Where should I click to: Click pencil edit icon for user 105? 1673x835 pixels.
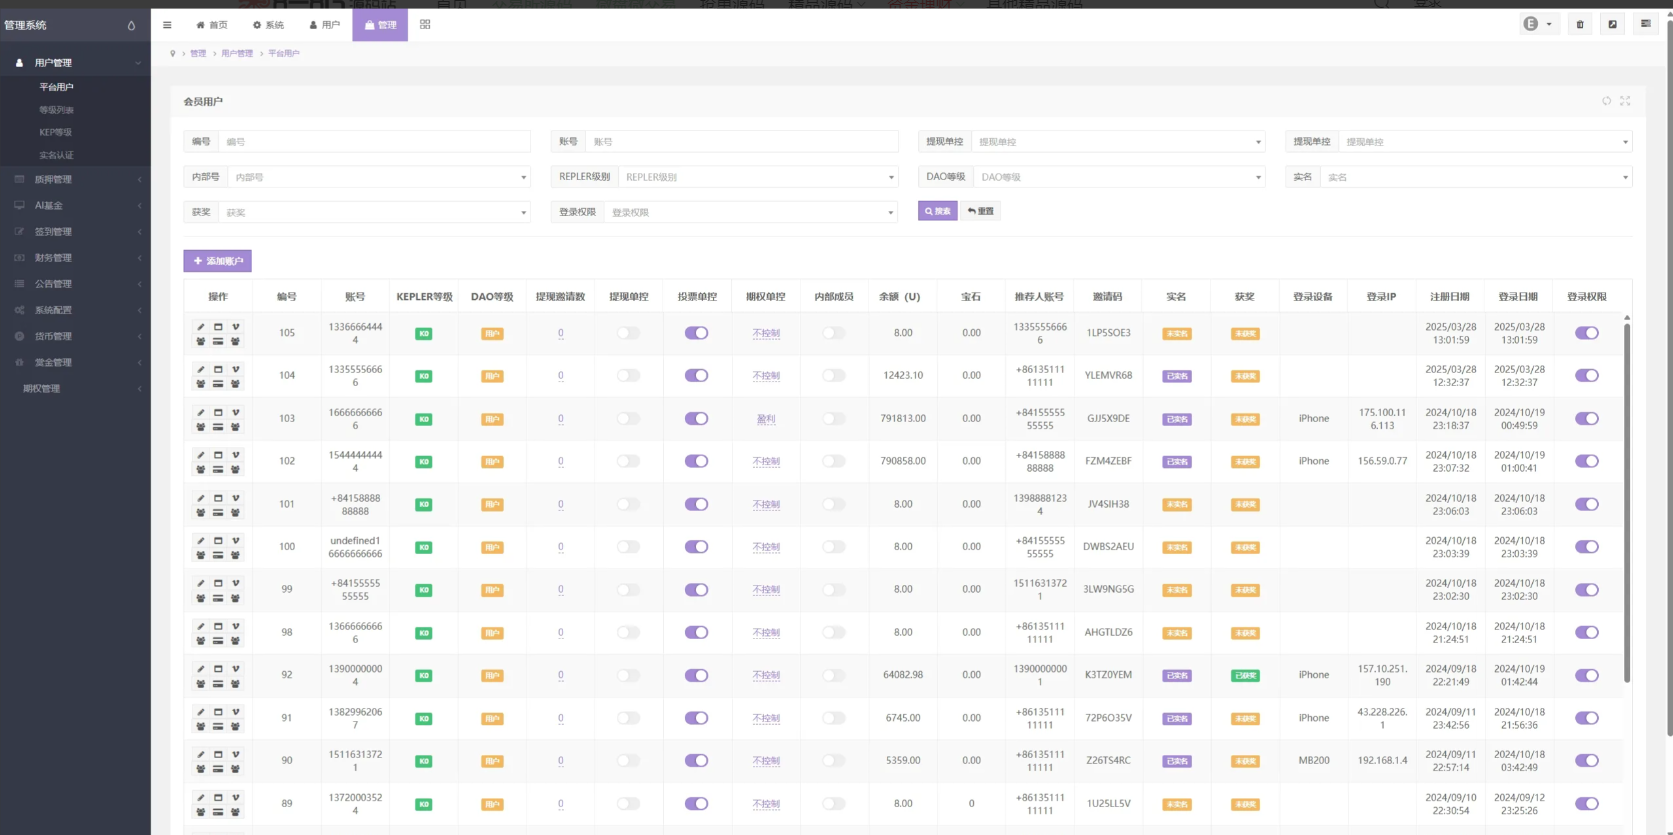pos(201,327)
